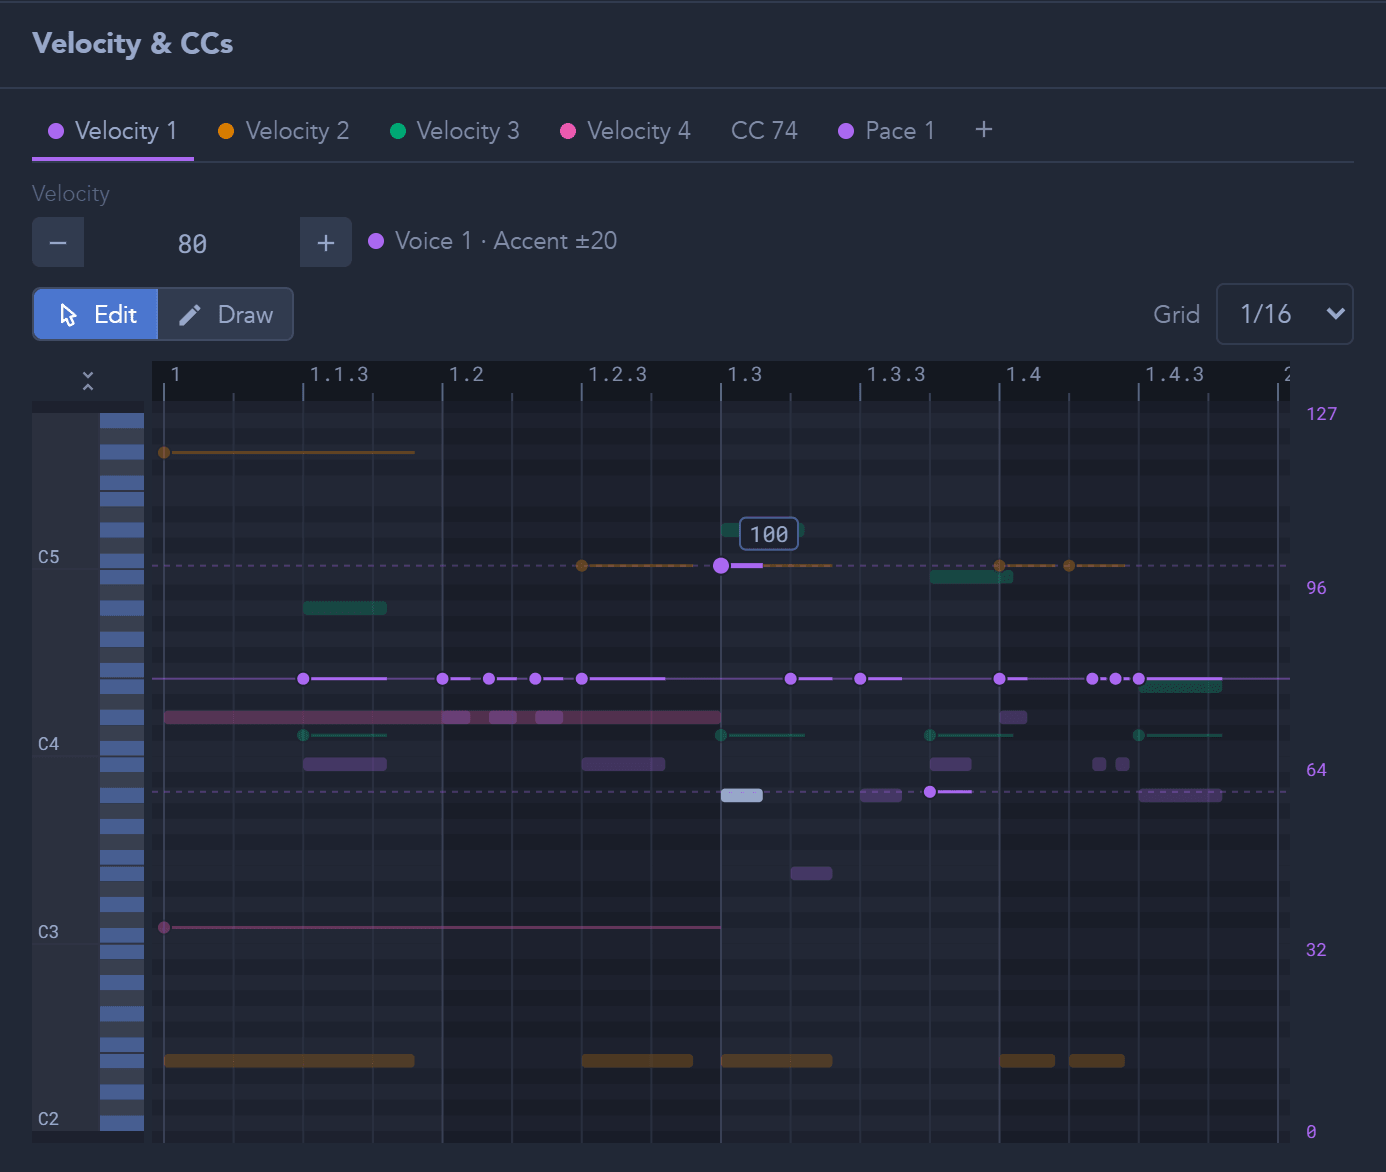Viewport: 1386px width, 1172px height.
Task: Open the Velocity 2 tab
Action: [x=283, y=131]
